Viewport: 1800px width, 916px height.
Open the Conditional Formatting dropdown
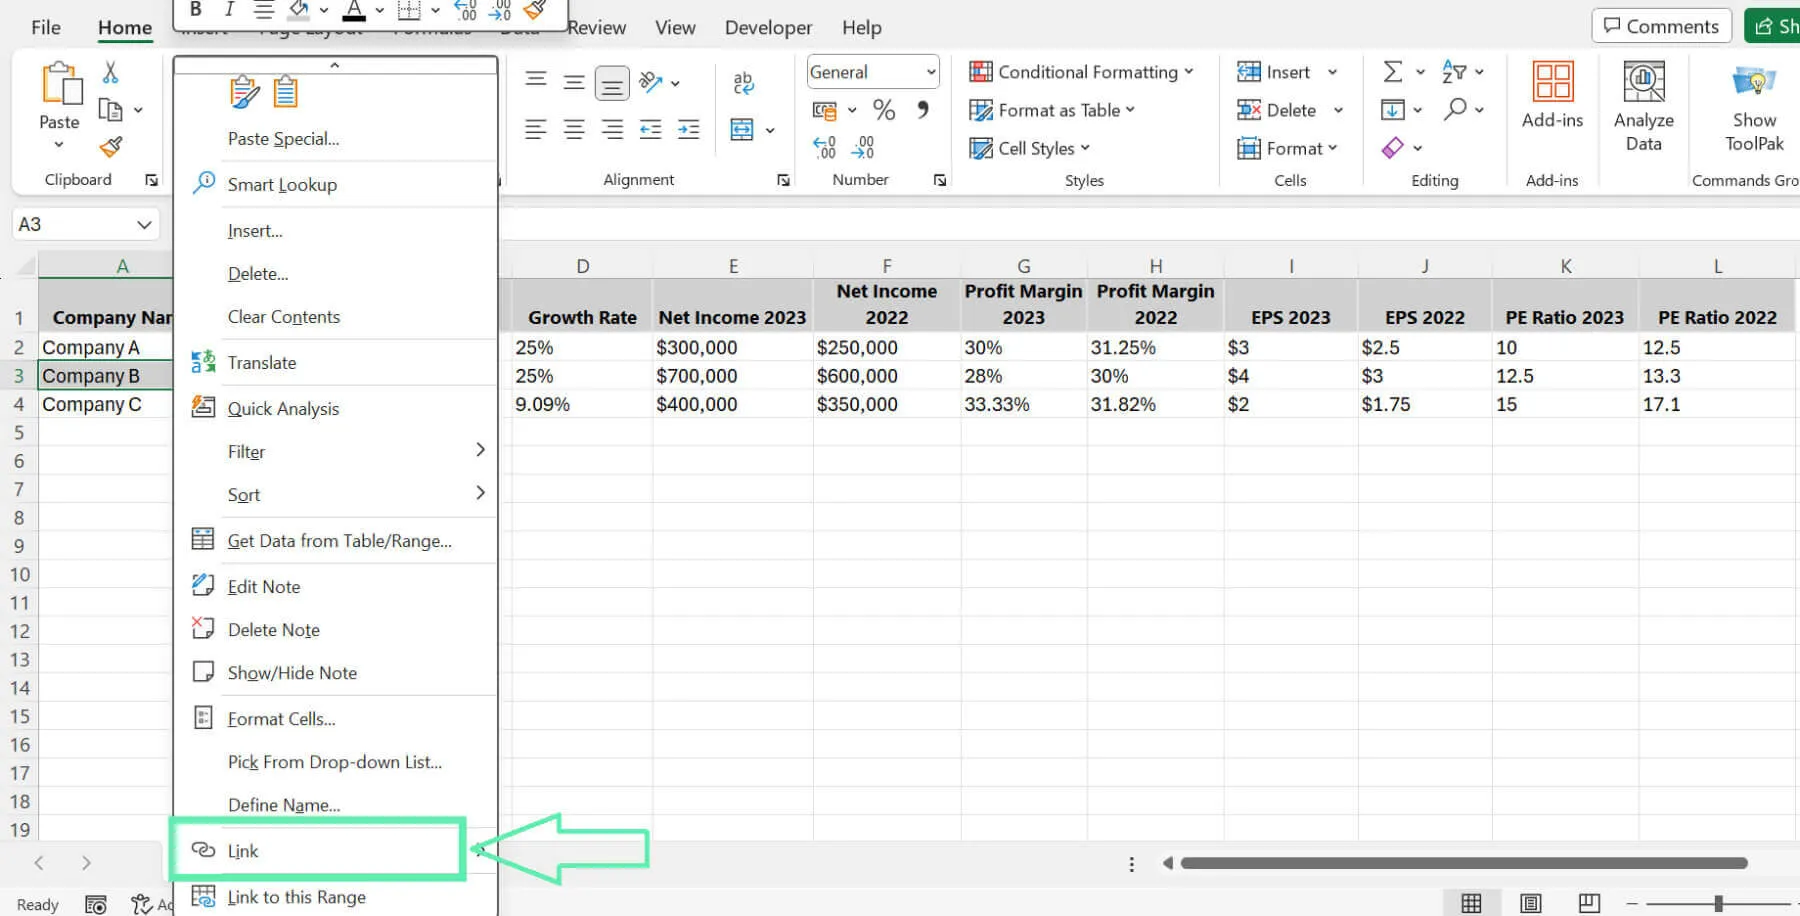point(1081,72)
